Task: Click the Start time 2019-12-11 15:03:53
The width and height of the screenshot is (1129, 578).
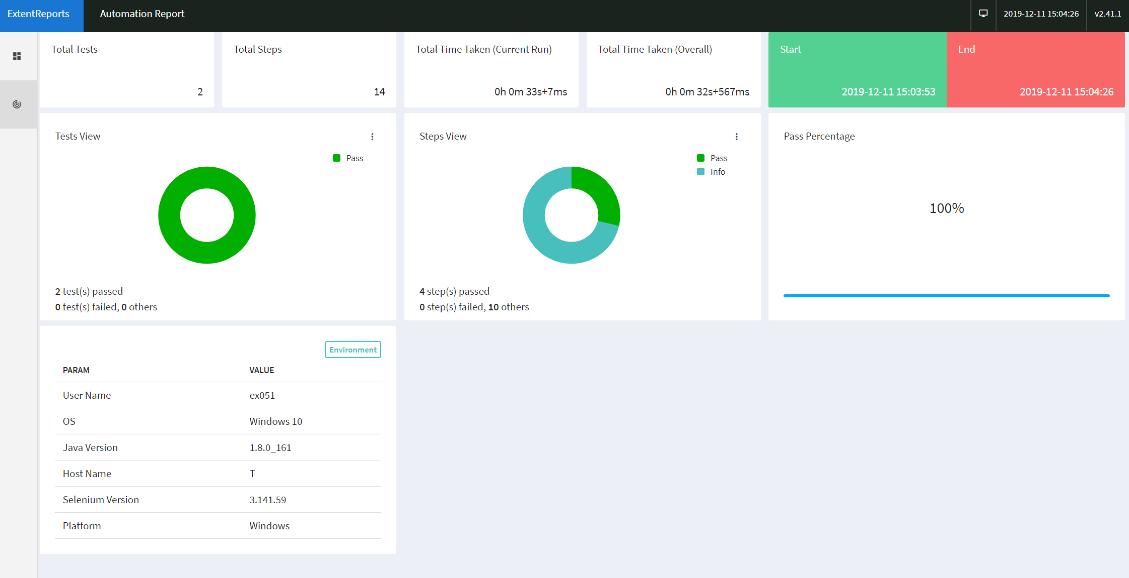Action: 889,91
